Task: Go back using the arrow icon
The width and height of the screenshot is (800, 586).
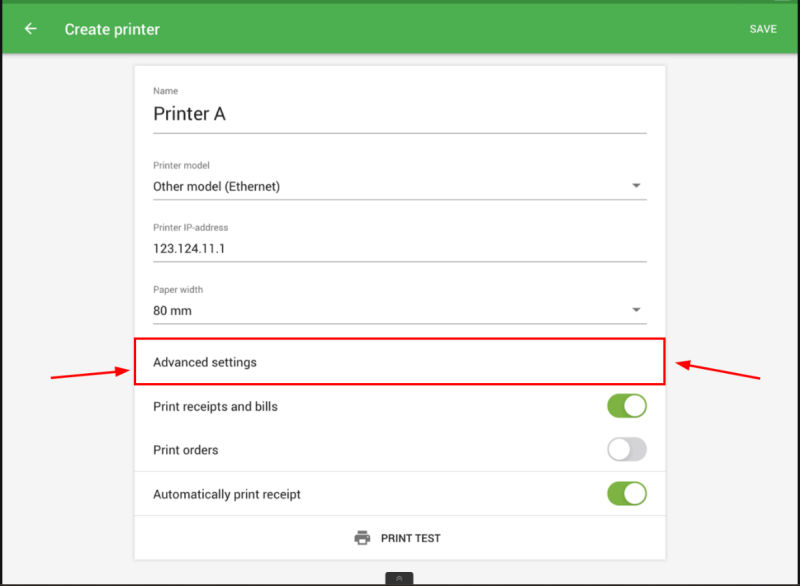Action: coord(31,29)
